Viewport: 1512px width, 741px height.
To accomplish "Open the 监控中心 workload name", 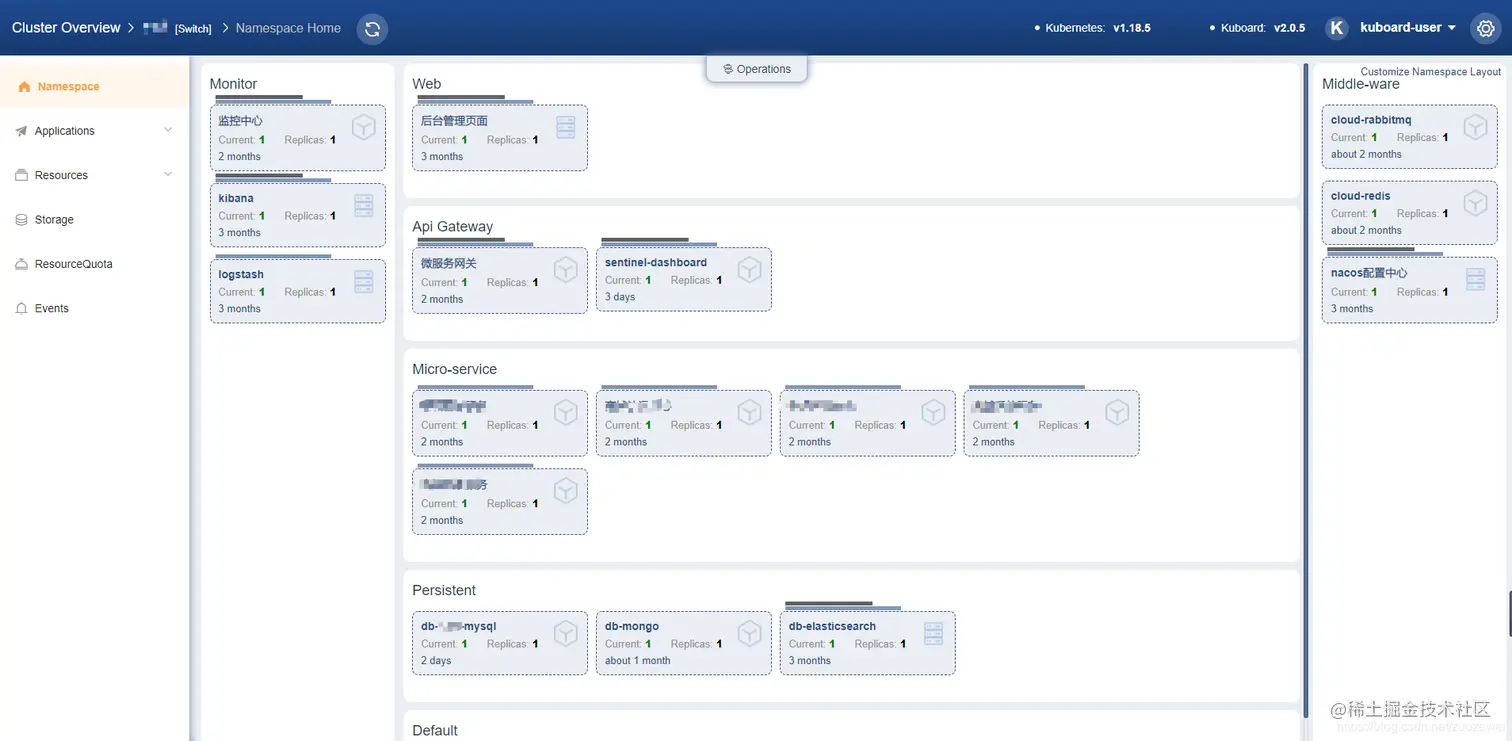I will 241,121.
